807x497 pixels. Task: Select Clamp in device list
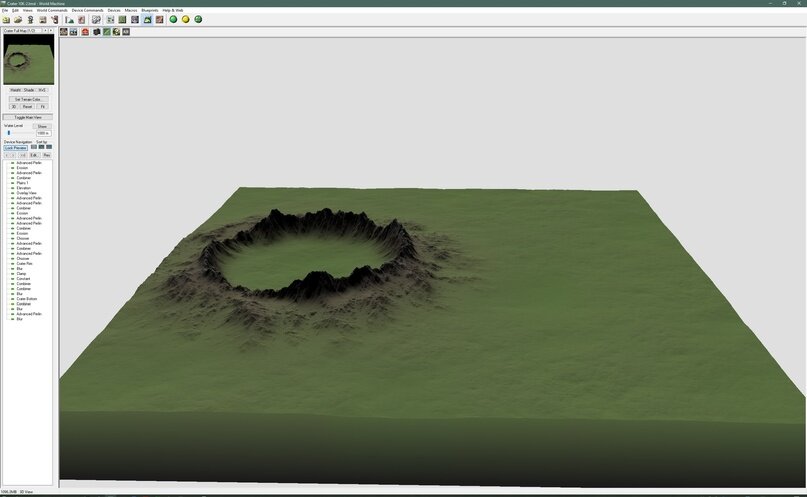21,274
